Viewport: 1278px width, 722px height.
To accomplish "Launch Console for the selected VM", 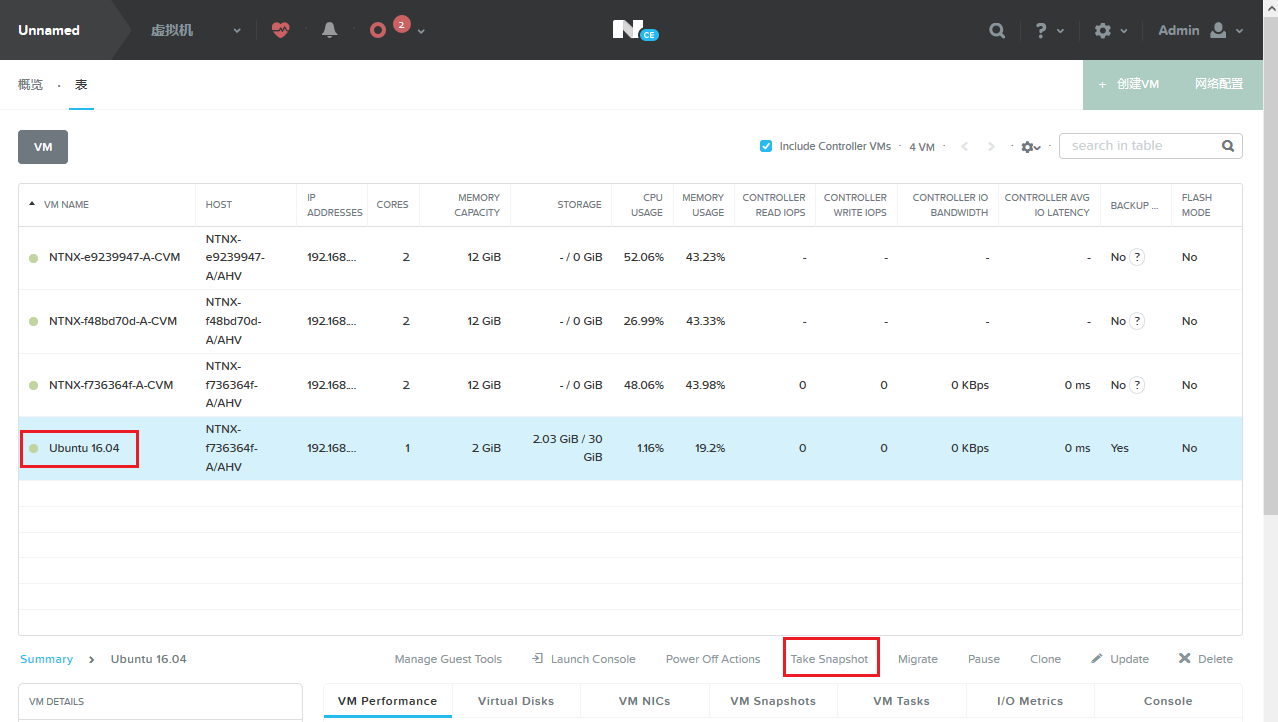I will (x=584, y=659).
